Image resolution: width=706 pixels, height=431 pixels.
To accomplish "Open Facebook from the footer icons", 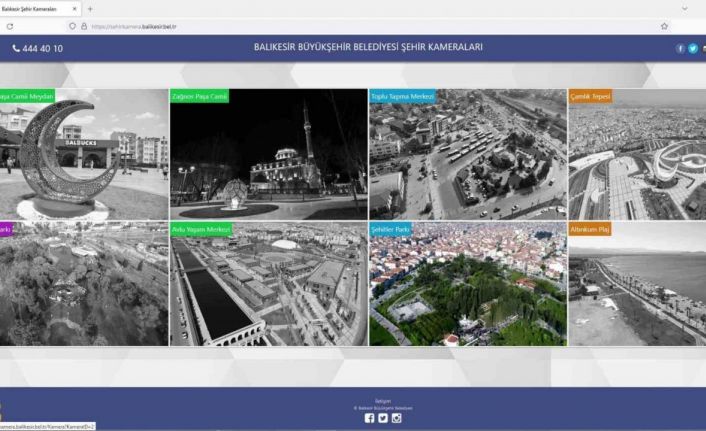I will (369, 418).
